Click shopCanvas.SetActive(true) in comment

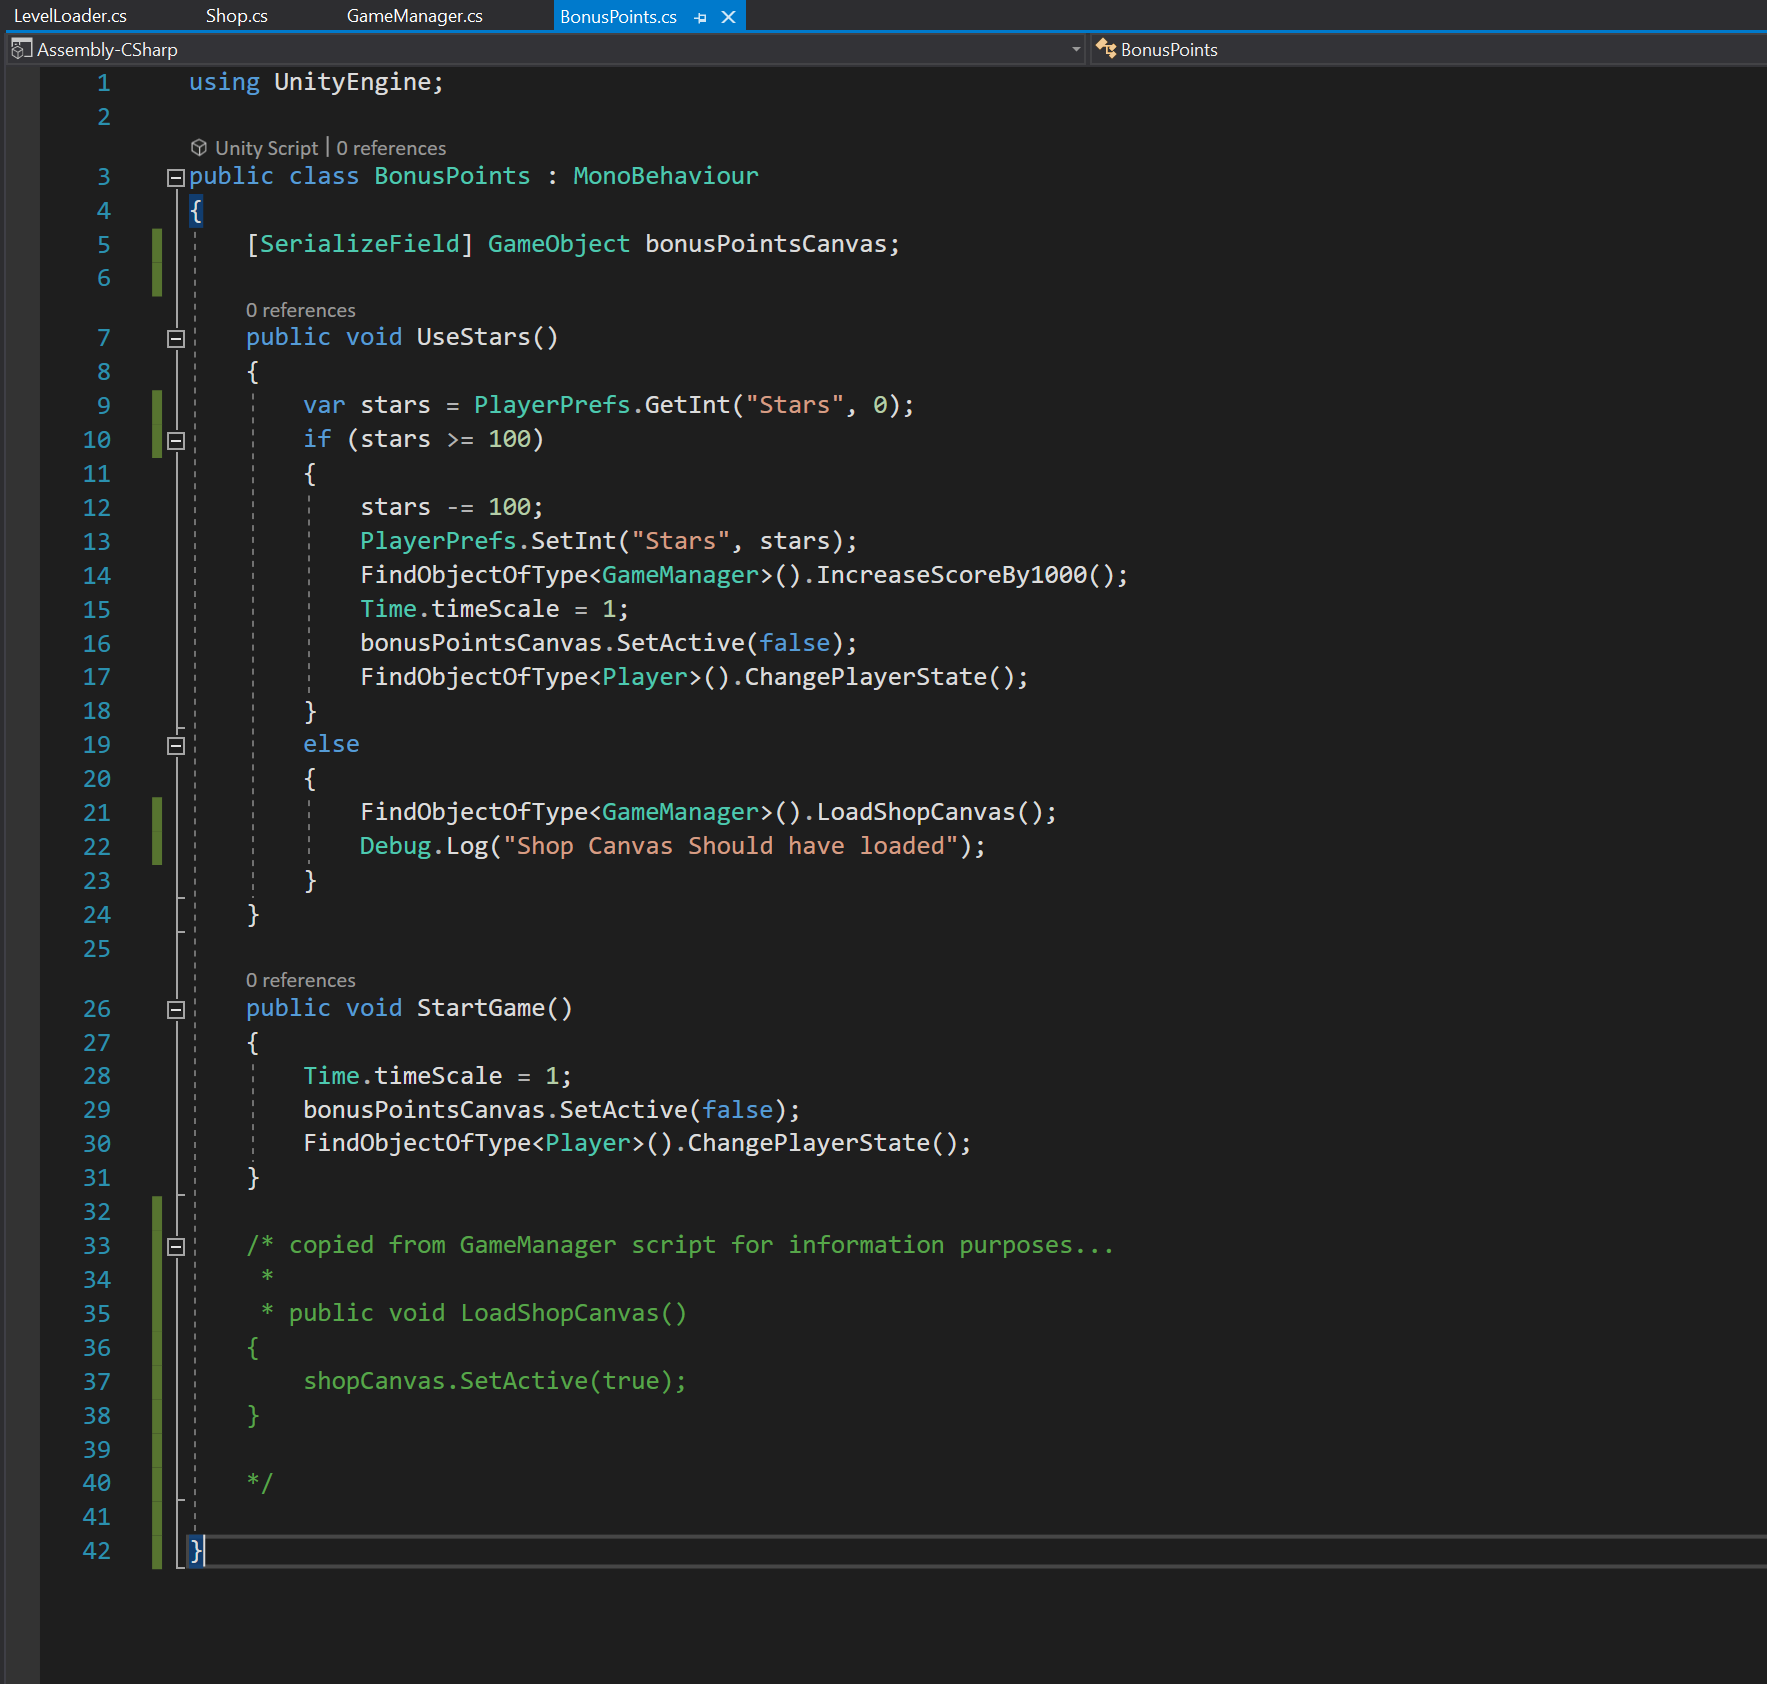tap(494, 1381)
